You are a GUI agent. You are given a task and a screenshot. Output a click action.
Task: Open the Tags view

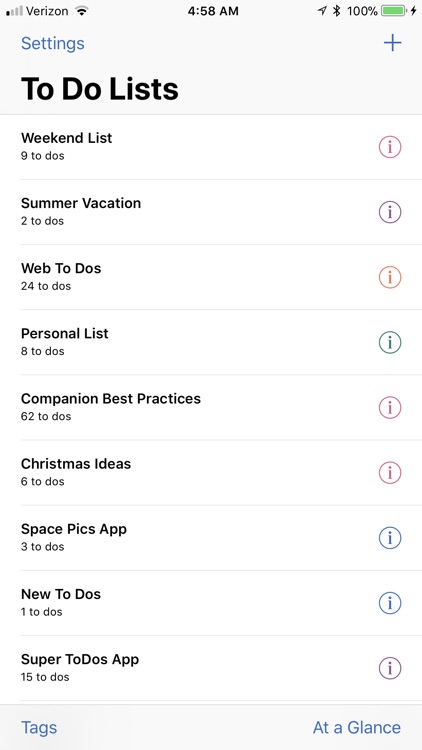pos(39,728)
